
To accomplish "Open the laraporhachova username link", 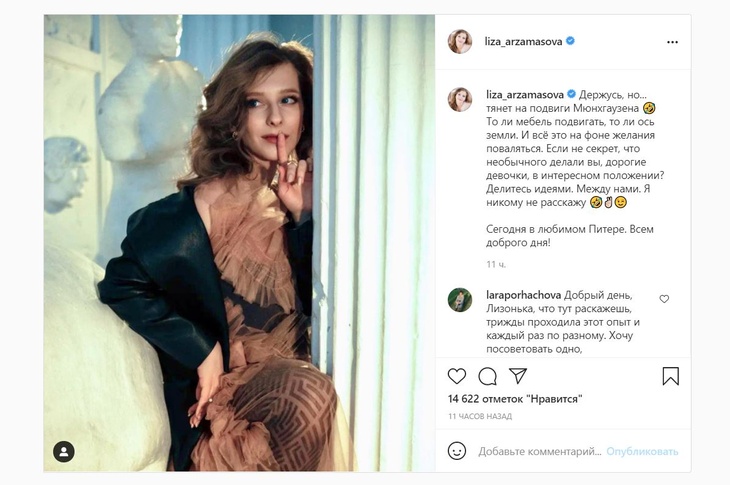I will tap(522, 296).
